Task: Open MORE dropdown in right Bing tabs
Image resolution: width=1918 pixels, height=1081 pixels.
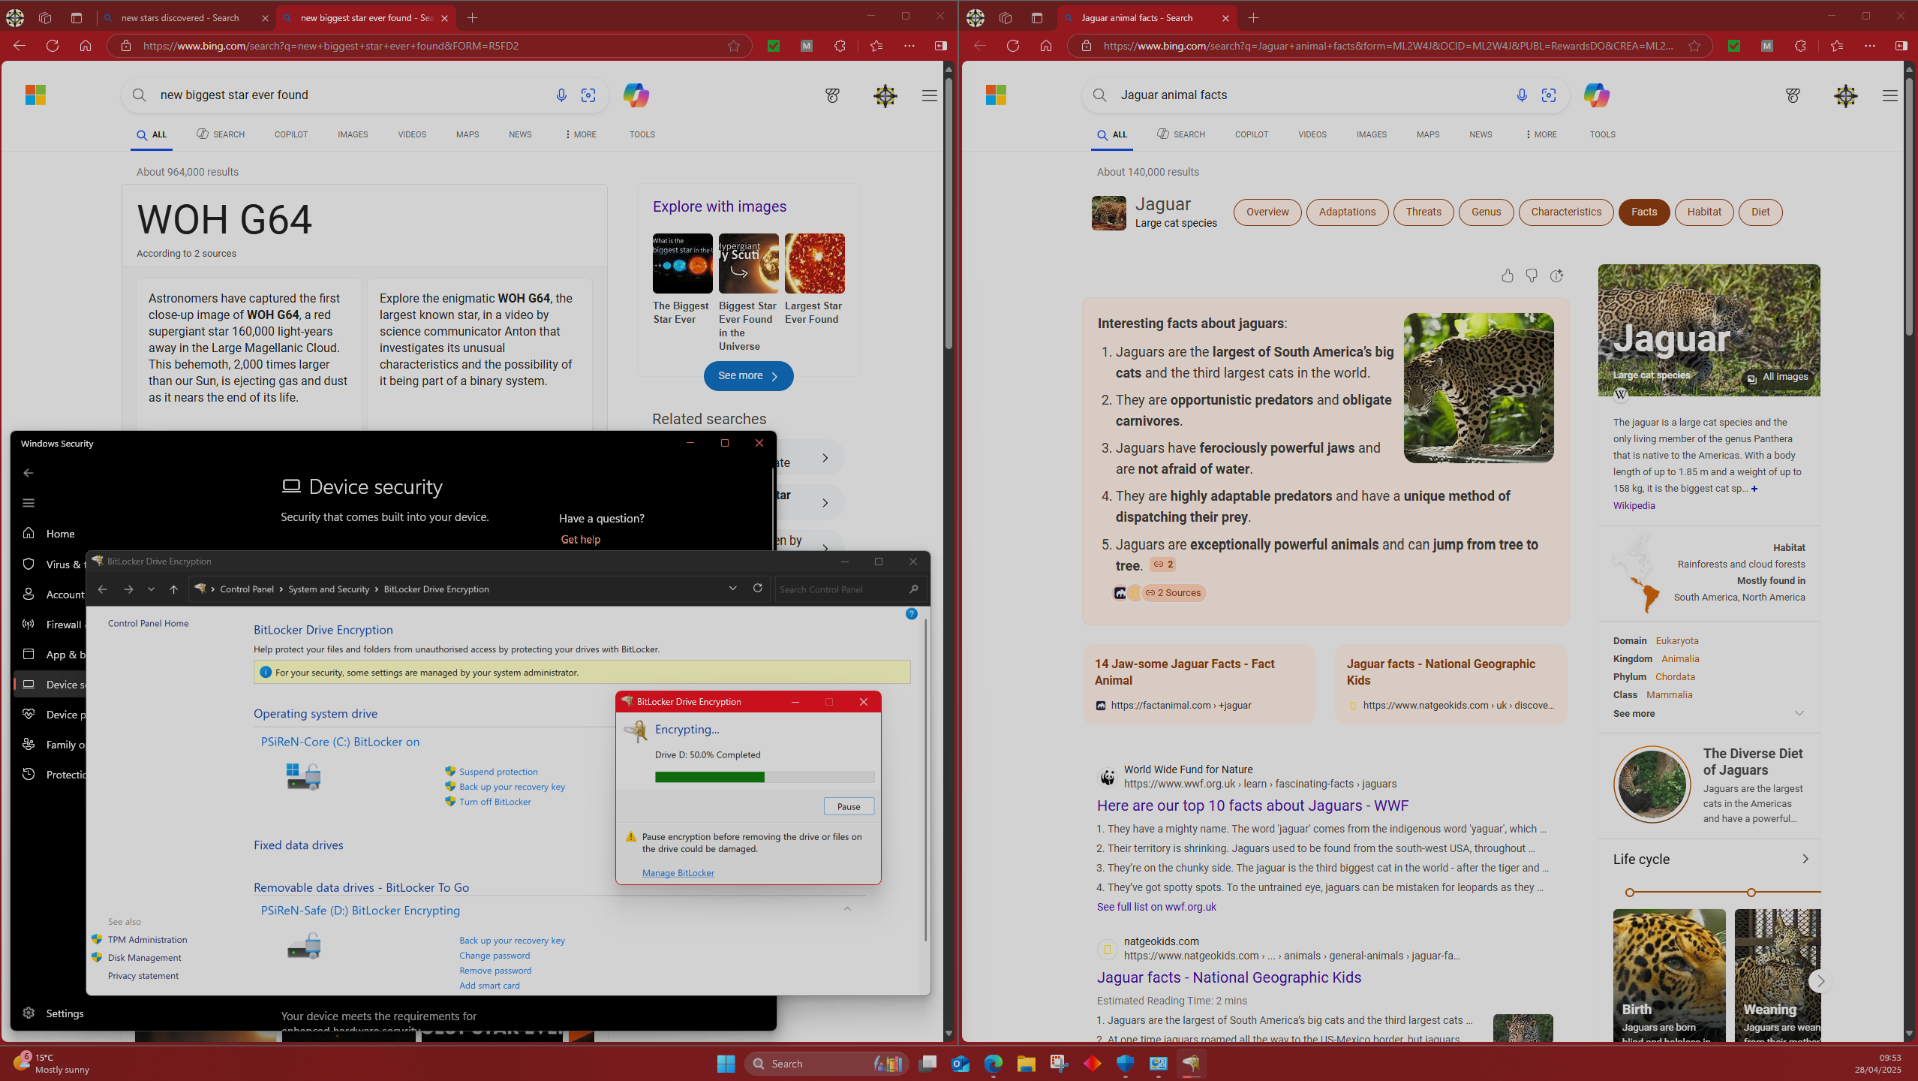Action: pos(1541,134)
